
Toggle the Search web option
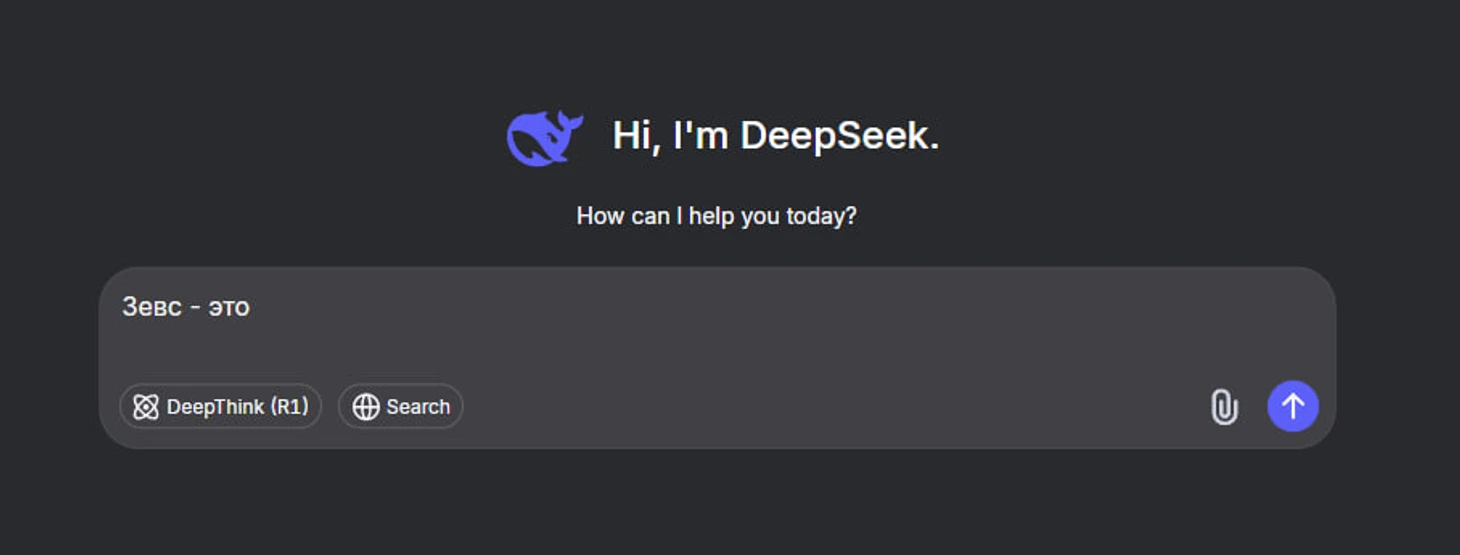tap(401, 406)
